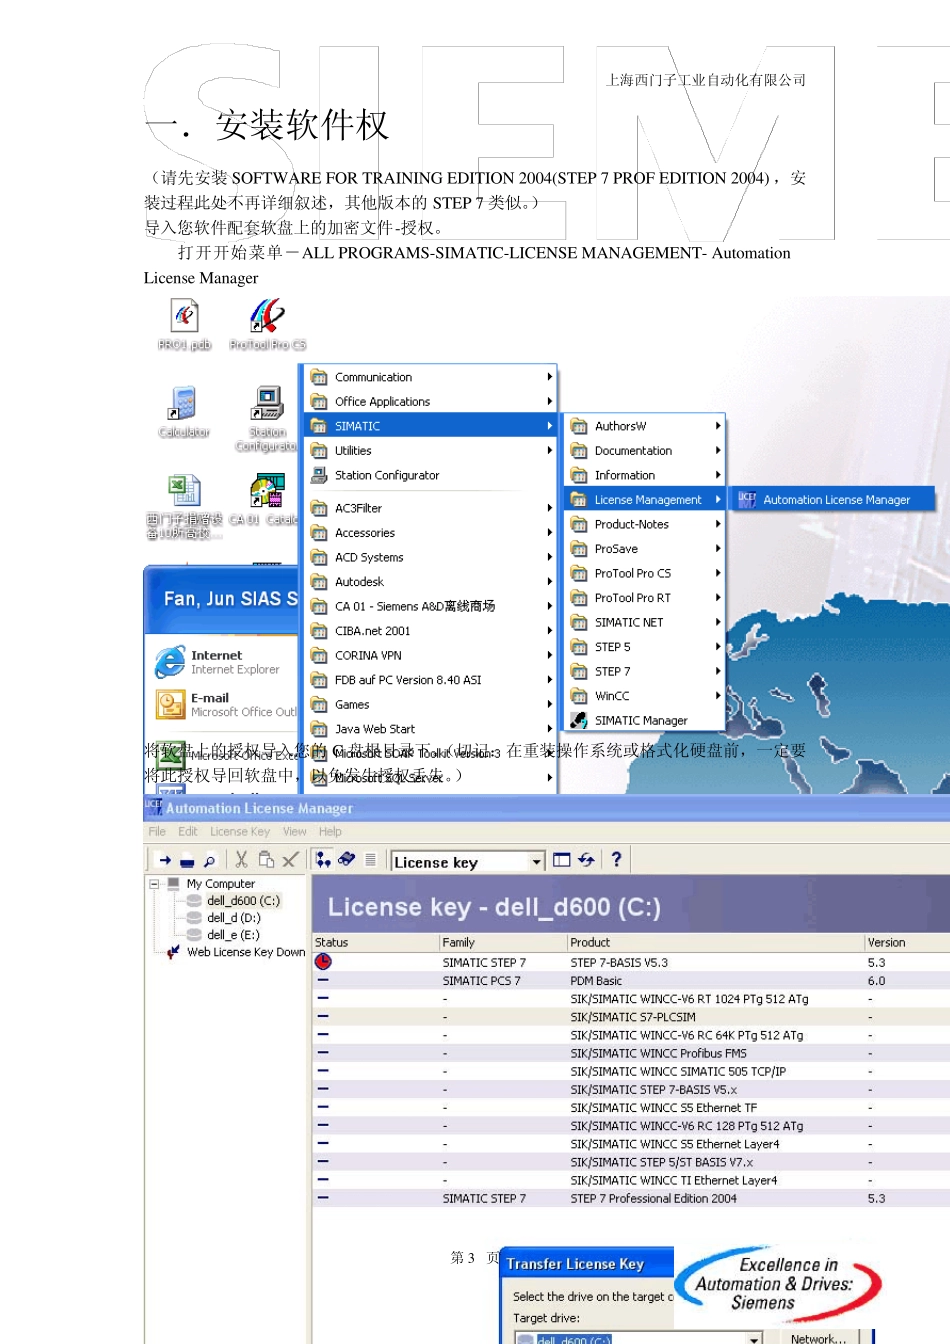Click the Paste clipboard toolbar icon
The image size is (950, 1344).
tap(266, 860)
